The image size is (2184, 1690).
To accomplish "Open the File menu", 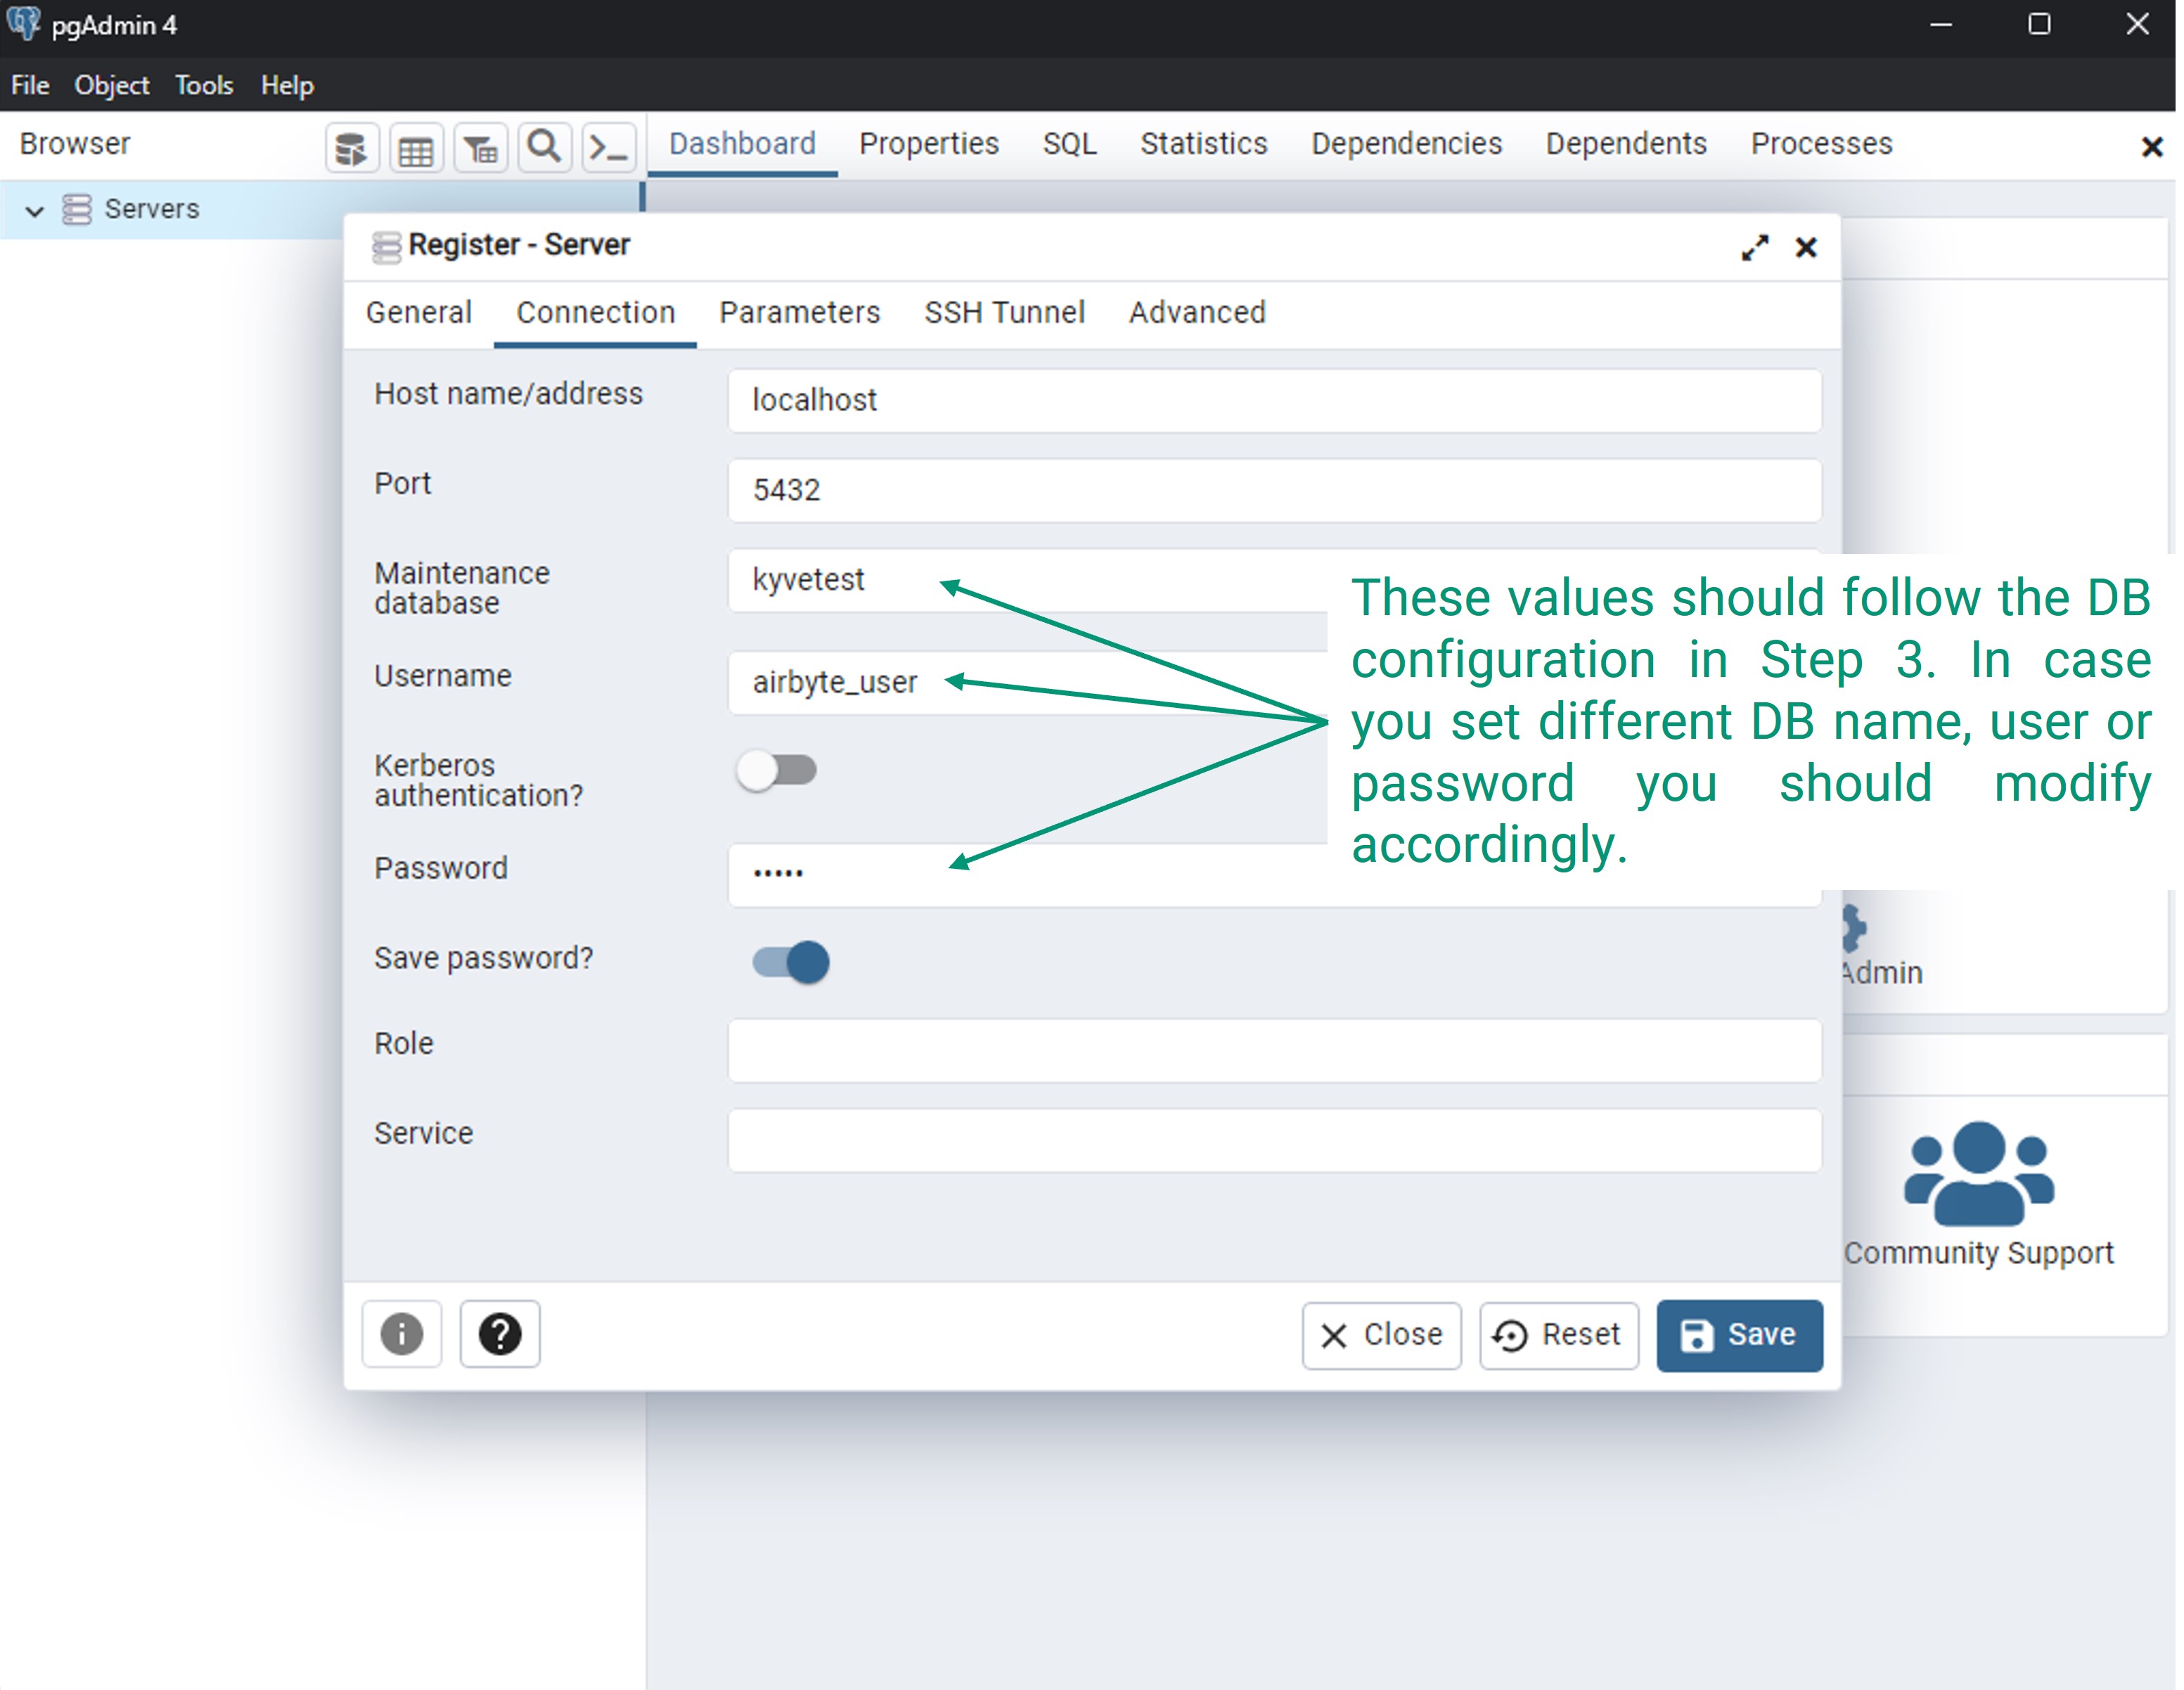I will [30, 85].
